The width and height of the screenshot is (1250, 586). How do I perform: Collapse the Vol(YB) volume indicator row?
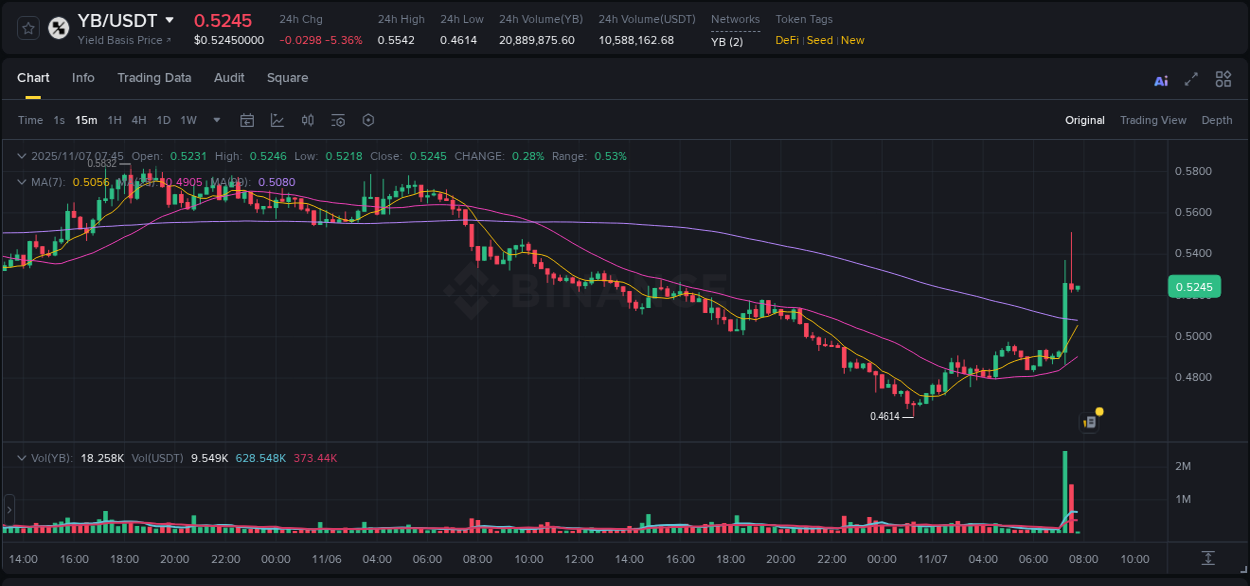click(21, 457)
